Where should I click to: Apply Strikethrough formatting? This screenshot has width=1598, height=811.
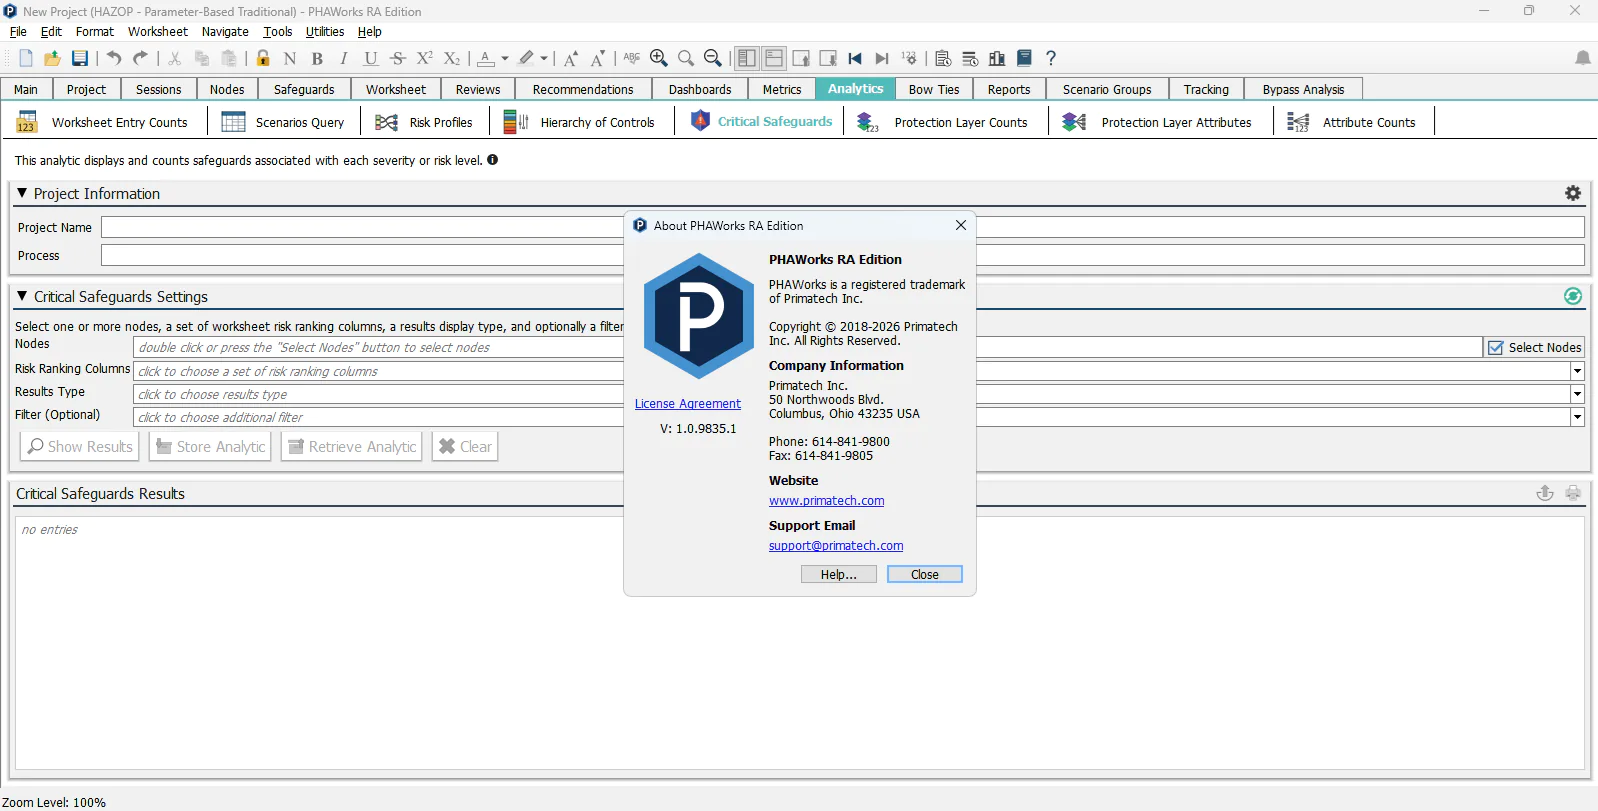398,58
